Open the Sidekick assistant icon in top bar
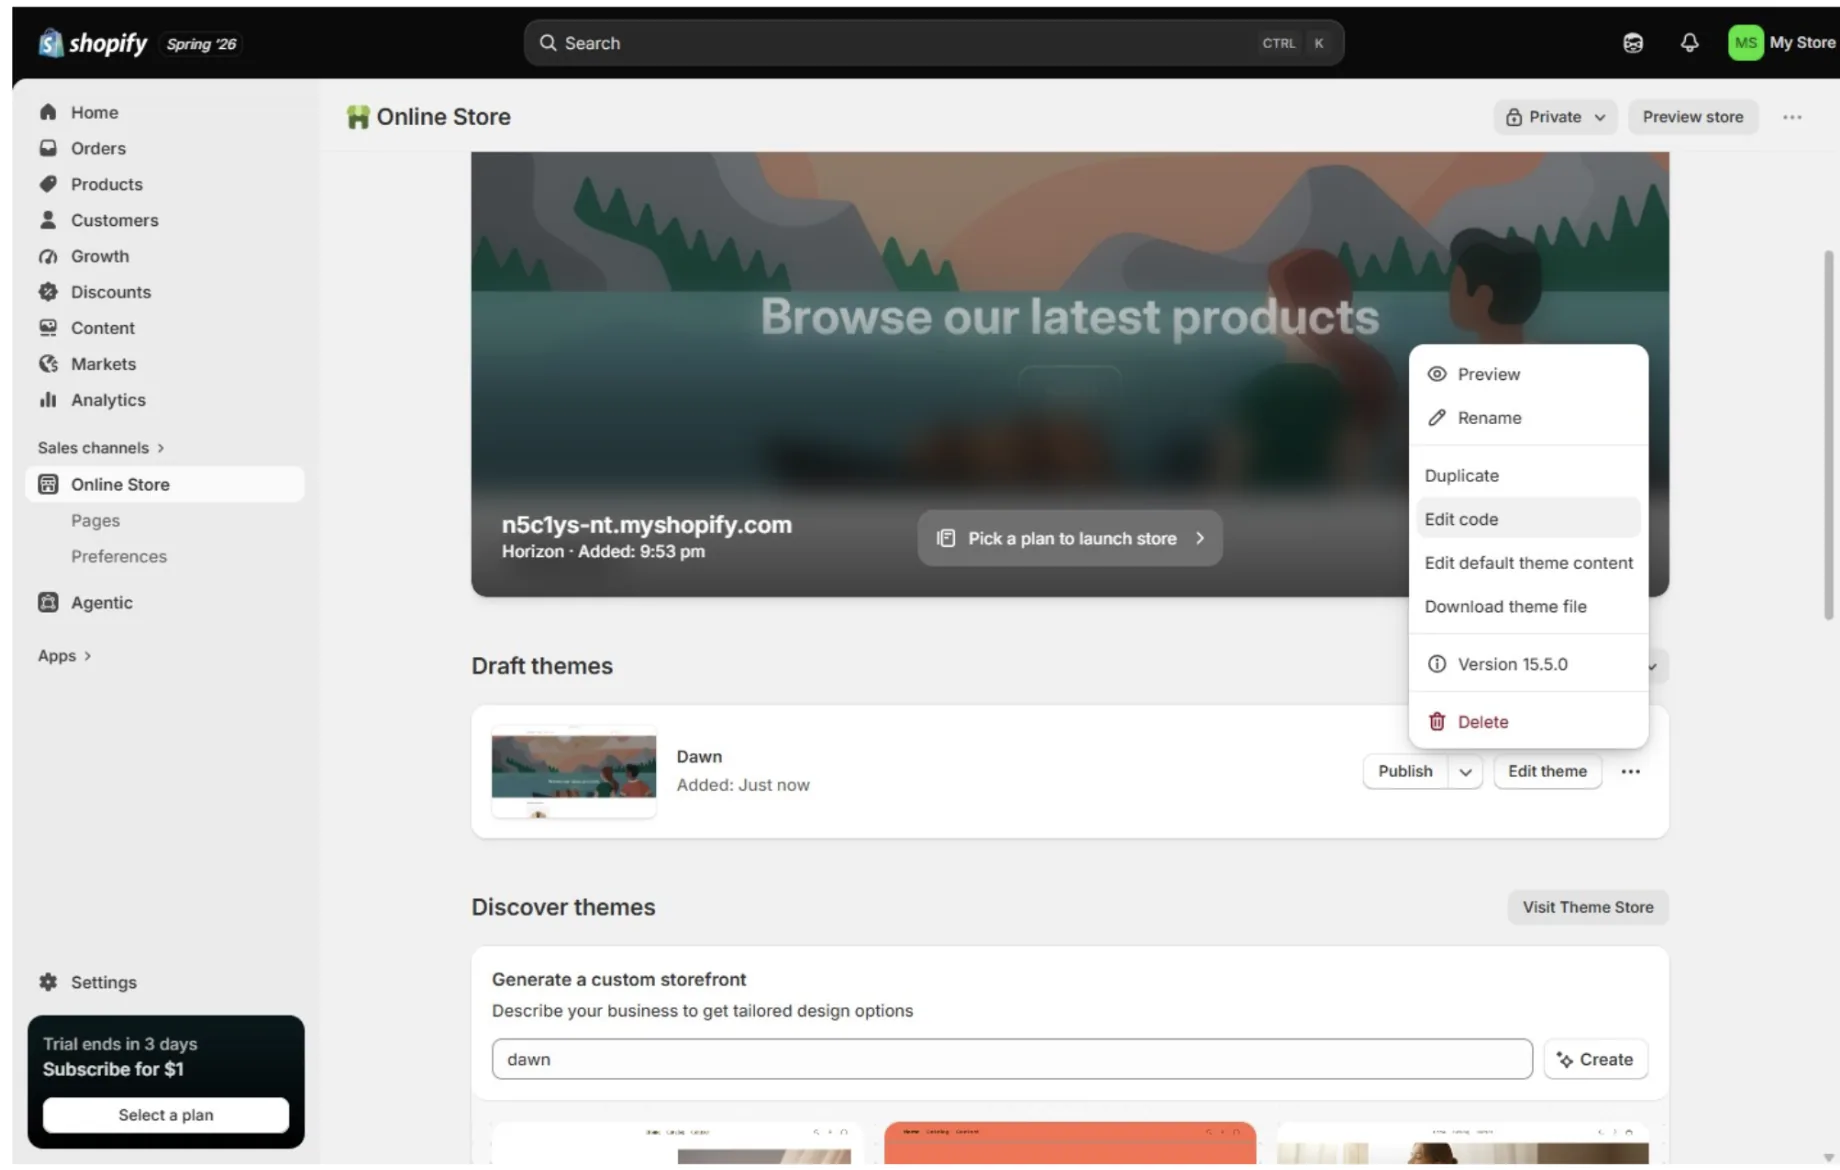The height and width of the screenshot is (1170, 1840). click(x=1633, y=43)
